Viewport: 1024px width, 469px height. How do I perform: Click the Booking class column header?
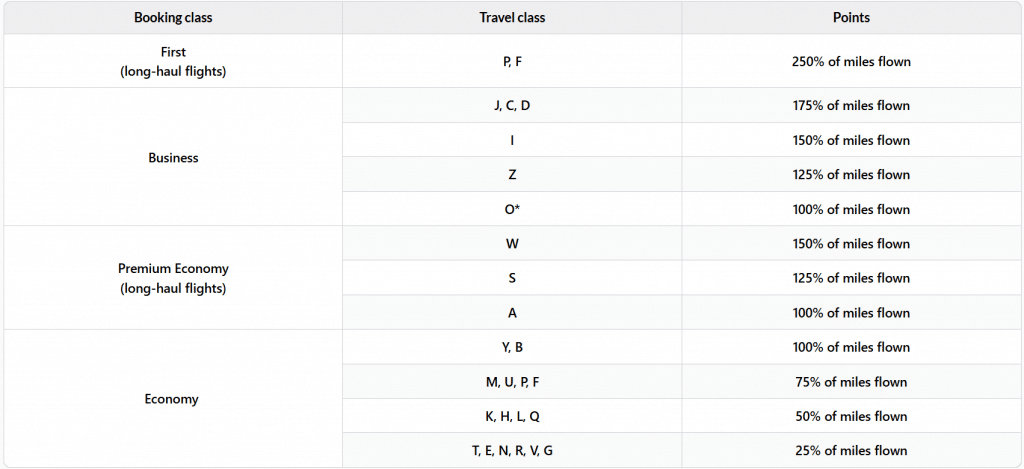[x=173, y=18]
